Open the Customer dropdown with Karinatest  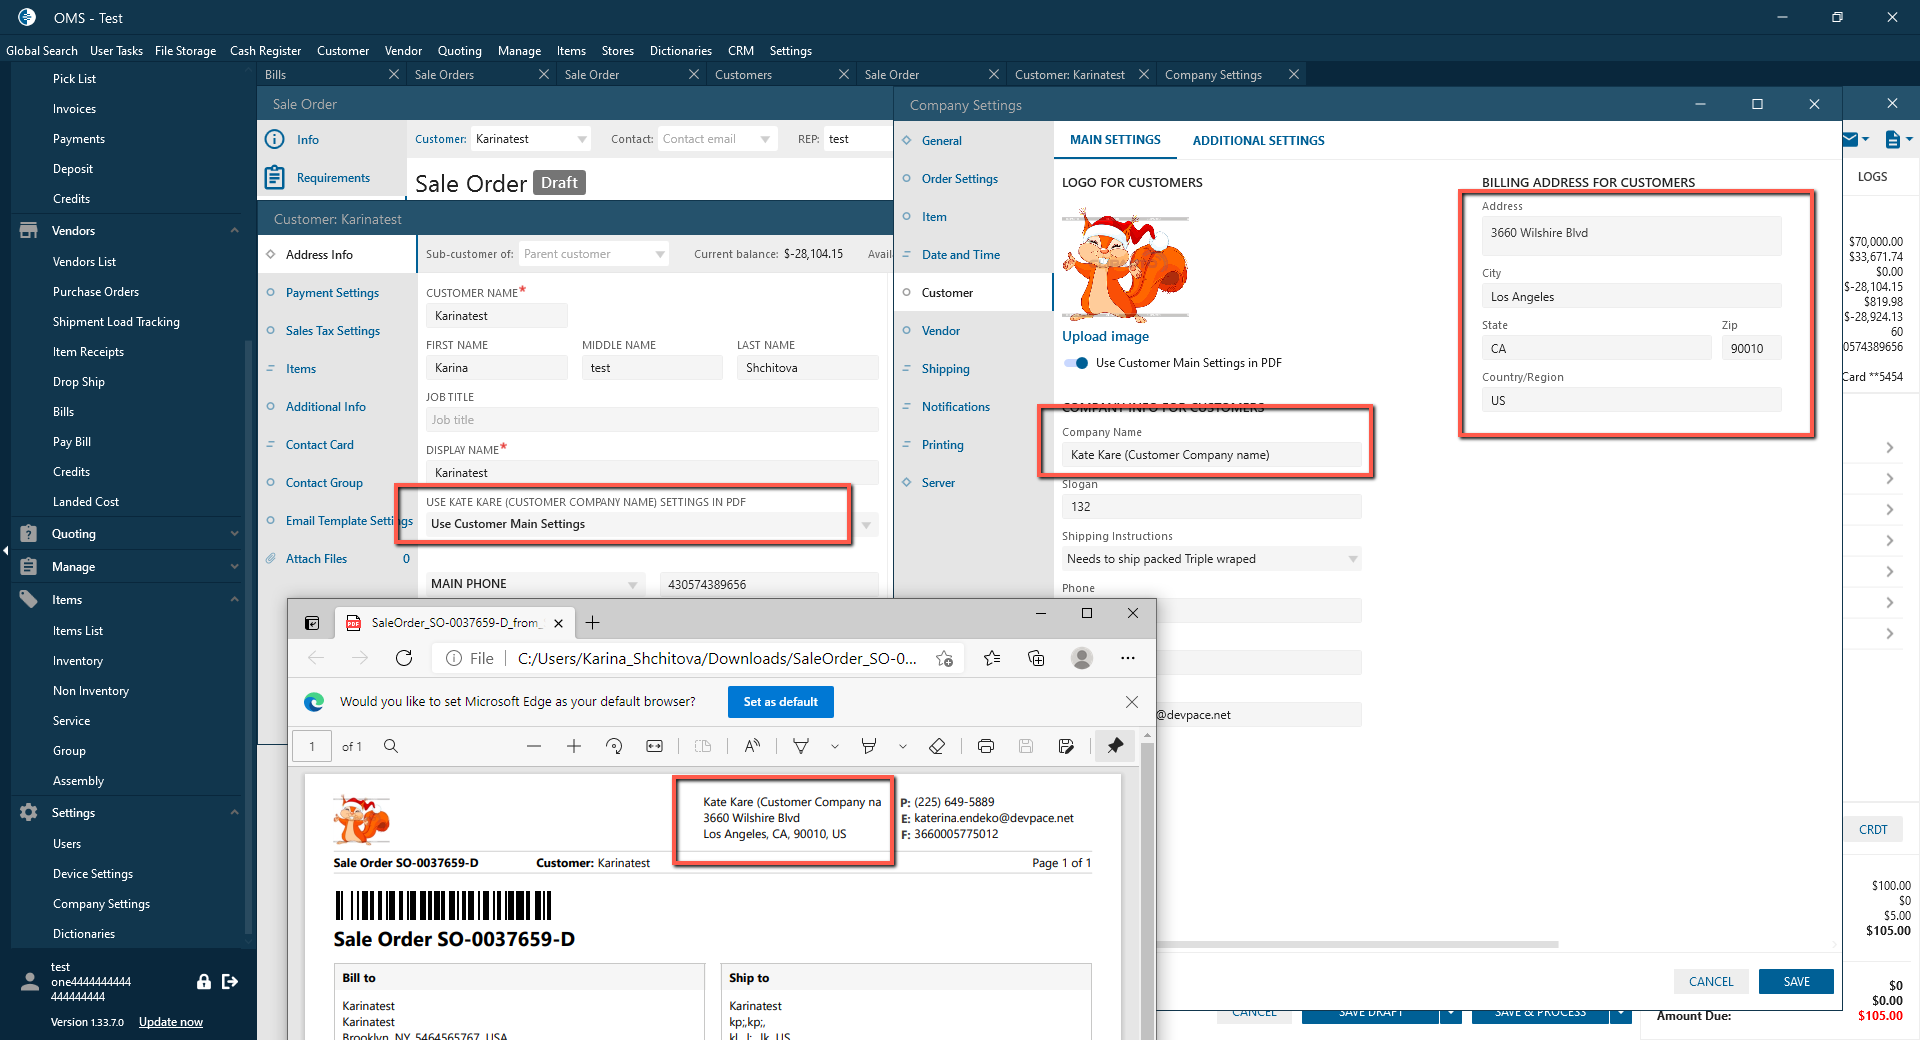coord(581,139)
